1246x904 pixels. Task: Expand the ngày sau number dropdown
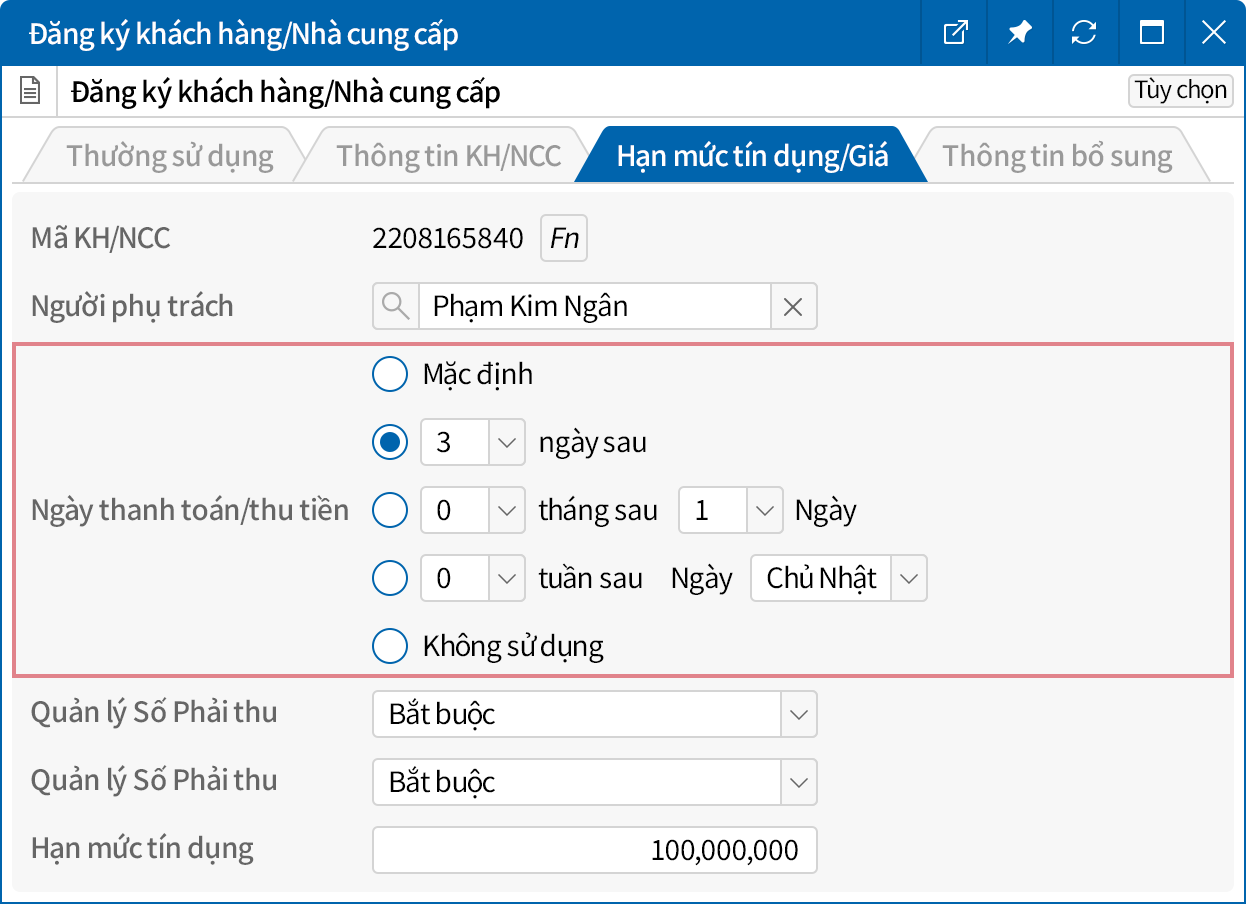click(x=506, y=442)
